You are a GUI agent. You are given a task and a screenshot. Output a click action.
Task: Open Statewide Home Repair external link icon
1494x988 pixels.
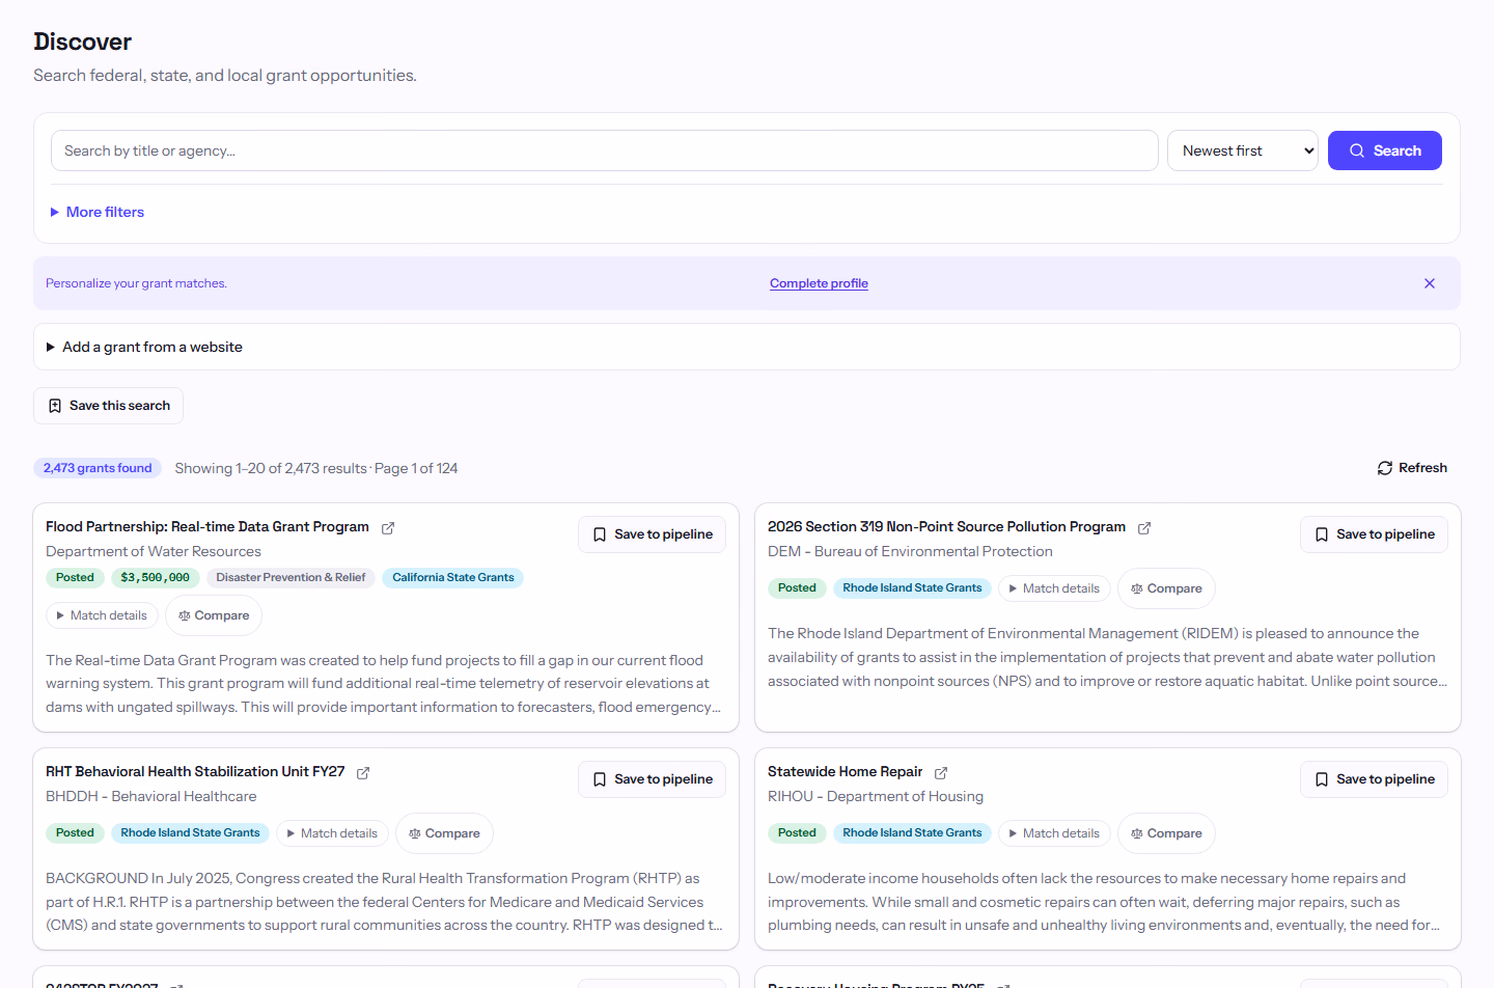[x=941, y=773]
